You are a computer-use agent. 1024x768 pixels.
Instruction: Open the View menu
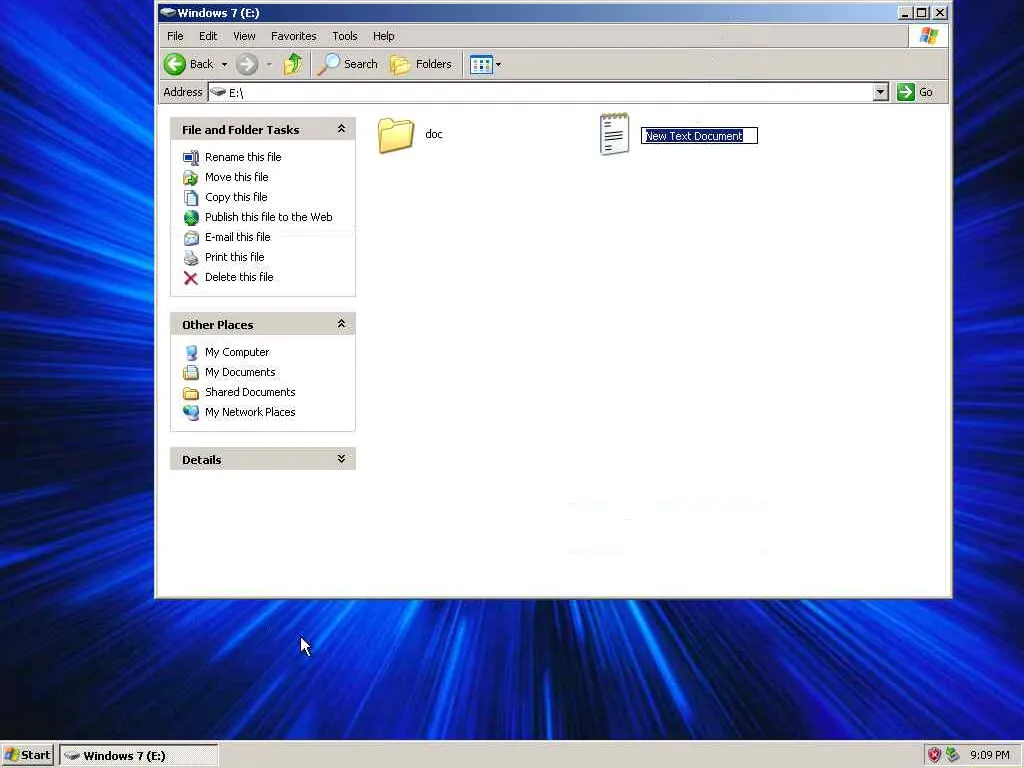(x=244, y=36)
